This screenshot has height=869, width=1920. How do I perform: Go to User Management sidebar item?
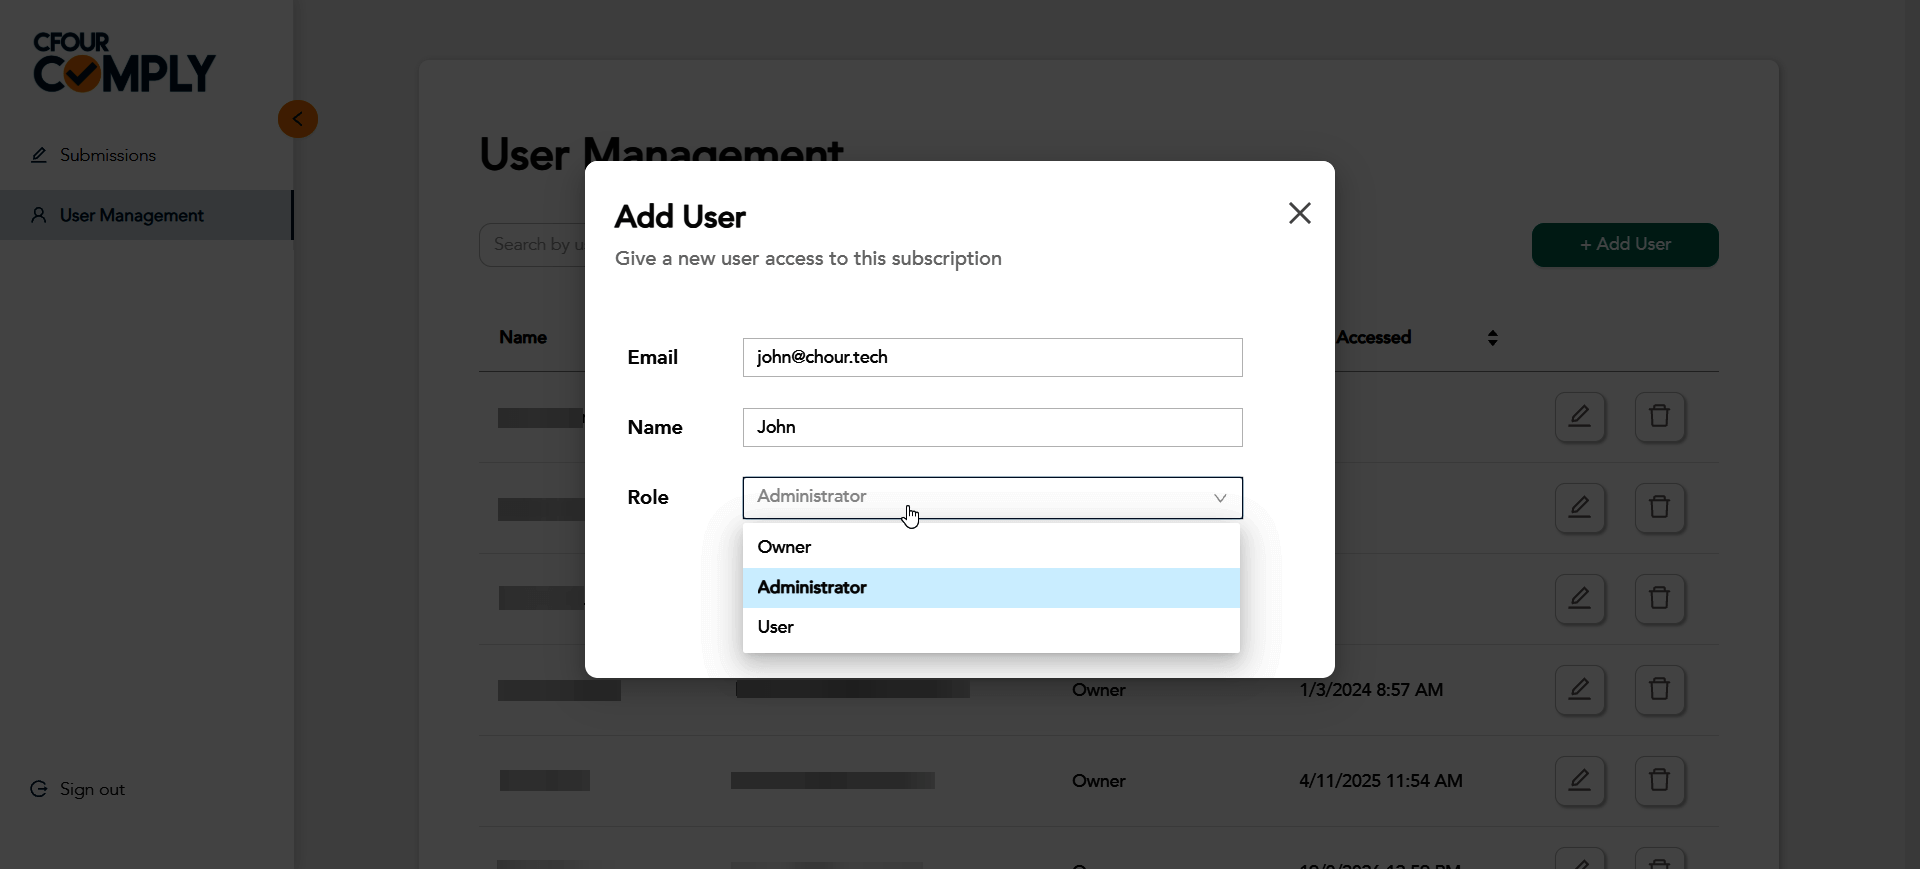click(131, 215)
